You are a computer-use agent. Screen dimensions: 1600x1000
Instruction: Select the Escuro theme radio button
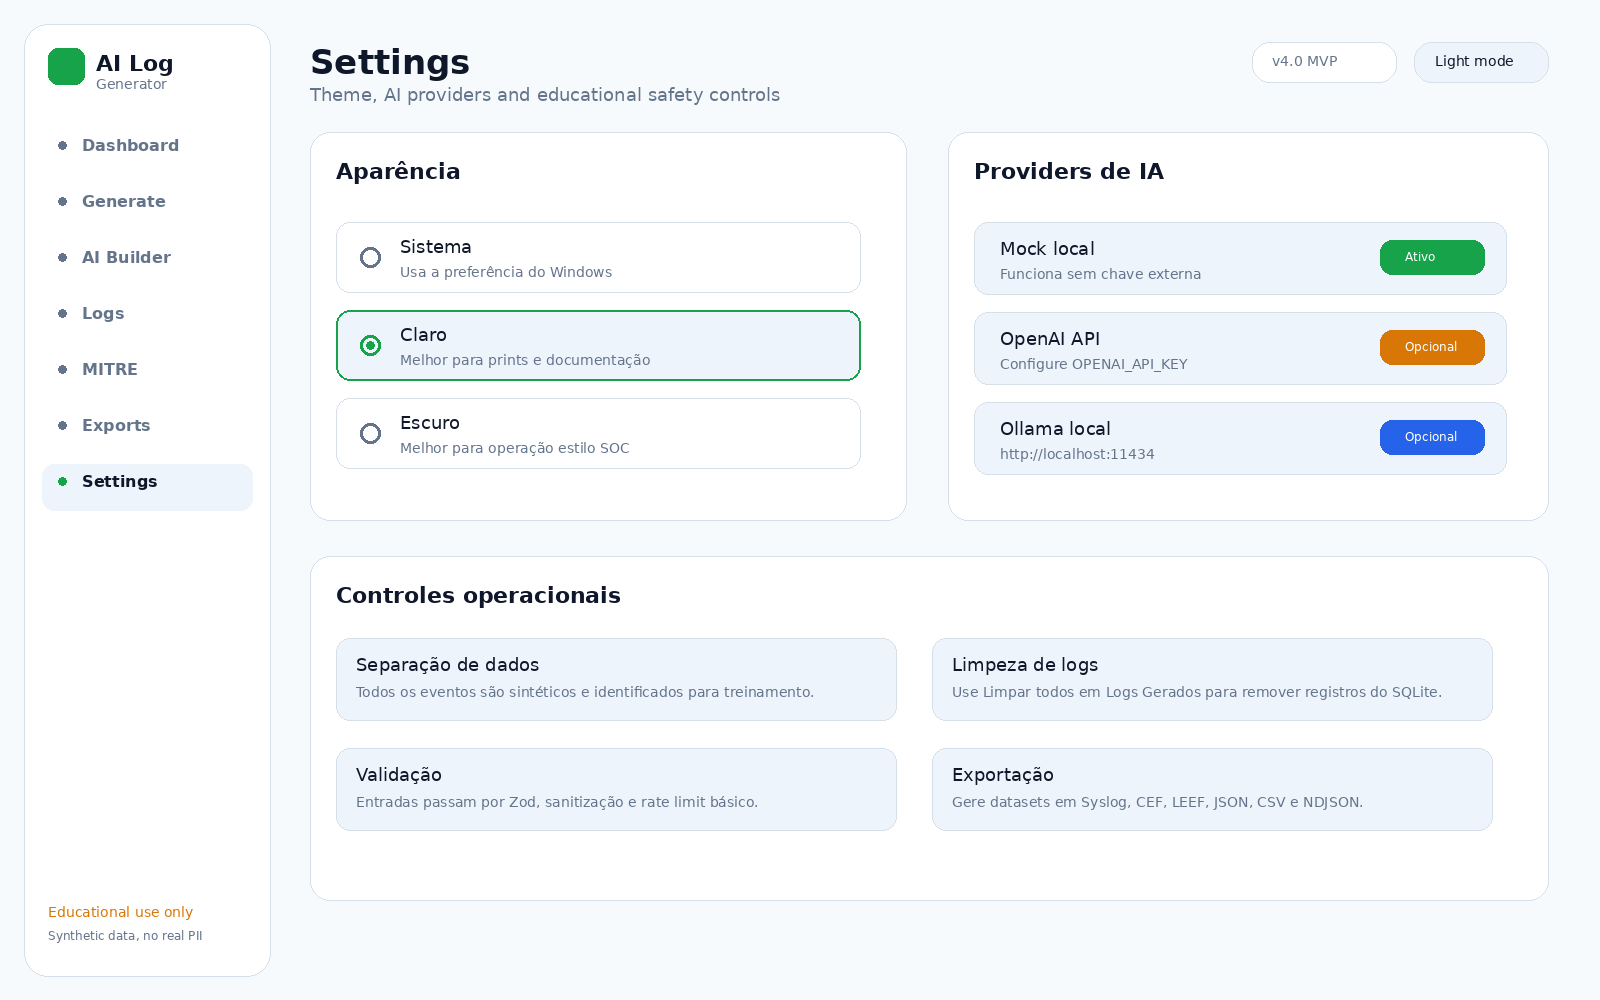[370, 434]
